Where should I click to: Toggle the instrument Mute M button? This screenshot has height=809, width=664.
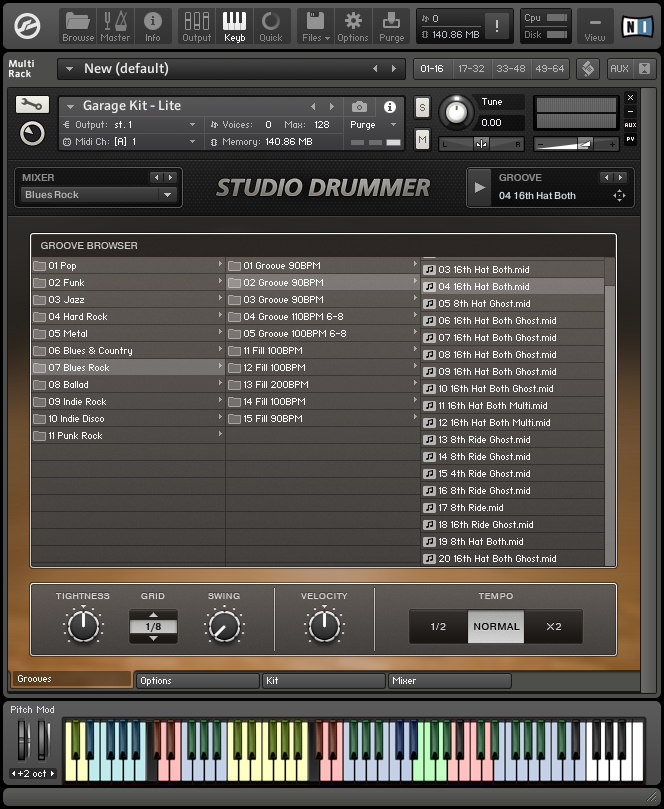point(422,139)
